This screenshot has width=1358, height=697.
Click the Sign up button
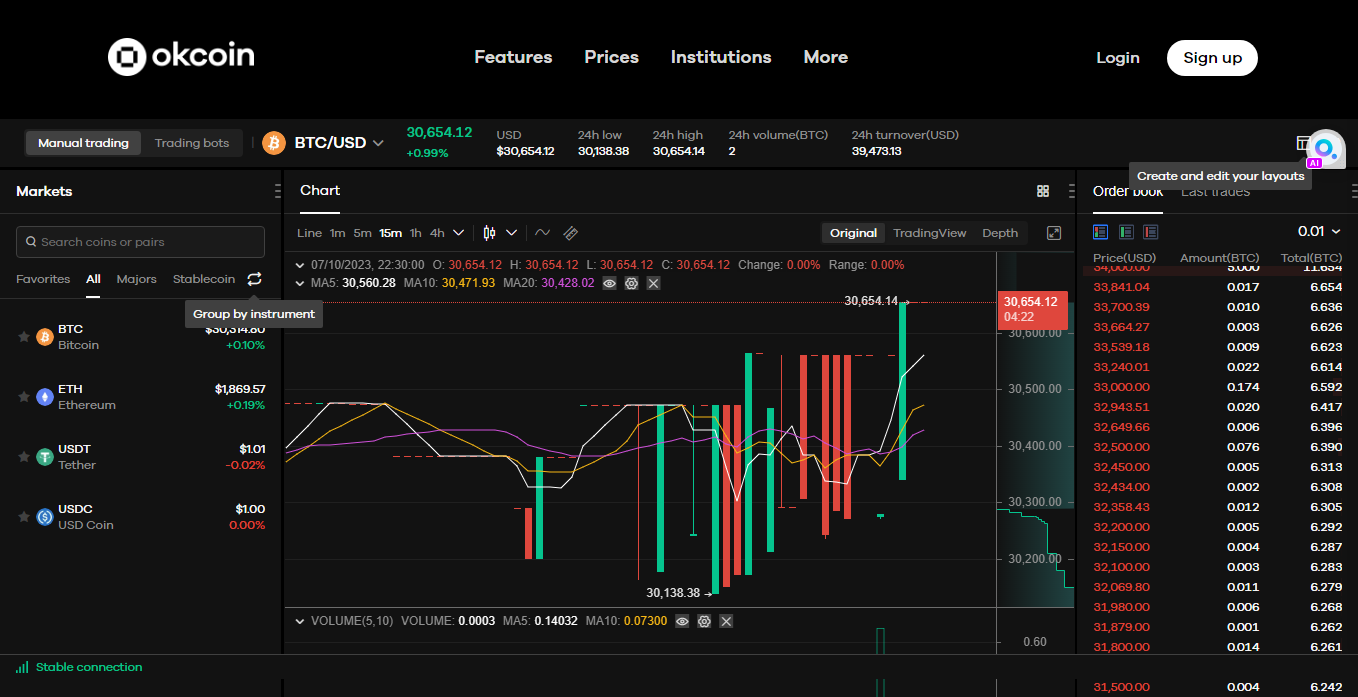coord(1212,58)
